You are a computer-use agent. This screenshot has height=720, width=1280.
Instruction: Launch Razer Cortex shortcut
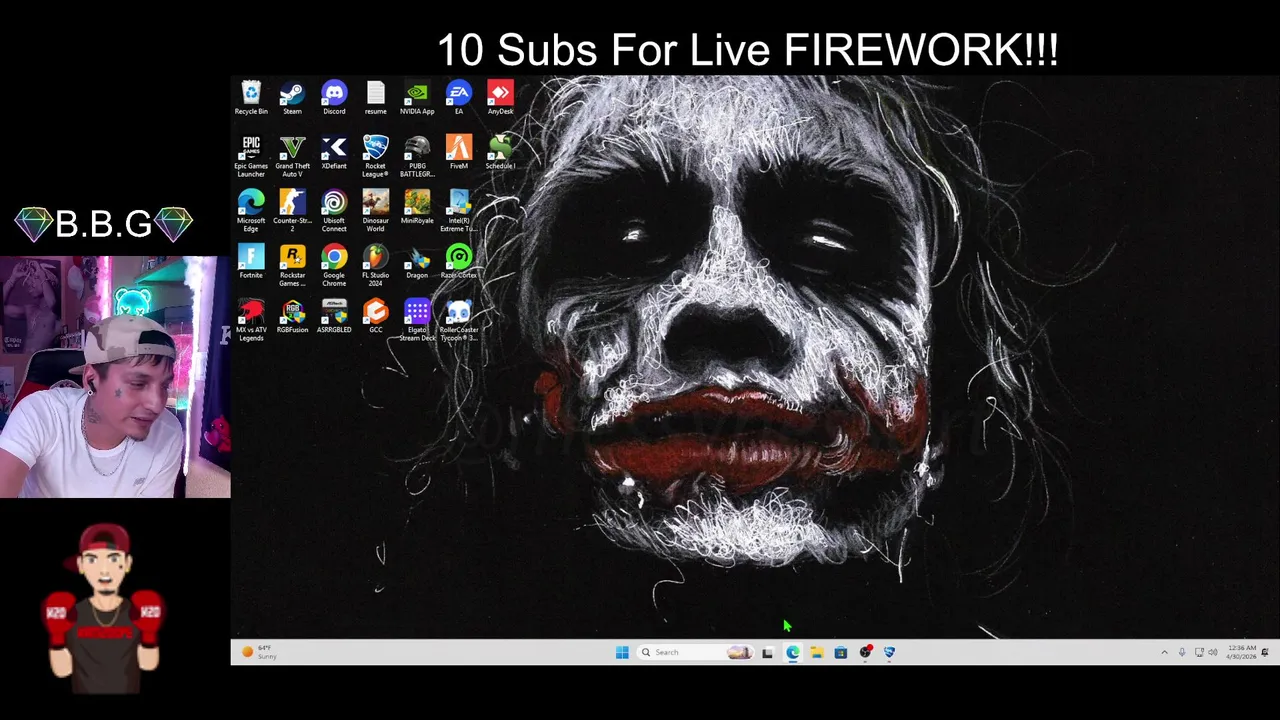click(x=459, y=262)
